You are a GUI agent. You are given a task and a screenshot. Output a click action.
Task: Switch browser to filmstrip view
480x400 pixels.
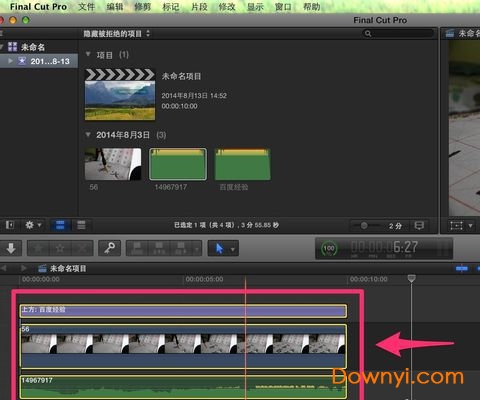point(60,225)
